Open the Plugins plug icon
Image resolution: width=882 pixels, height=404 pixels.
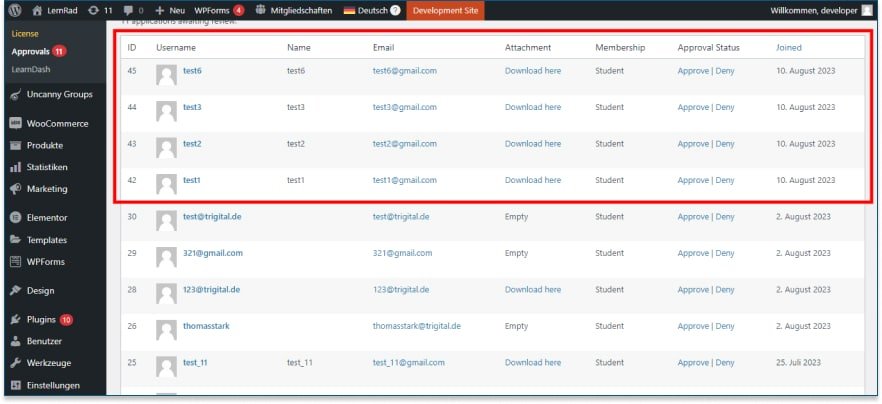tap(16, 320)
